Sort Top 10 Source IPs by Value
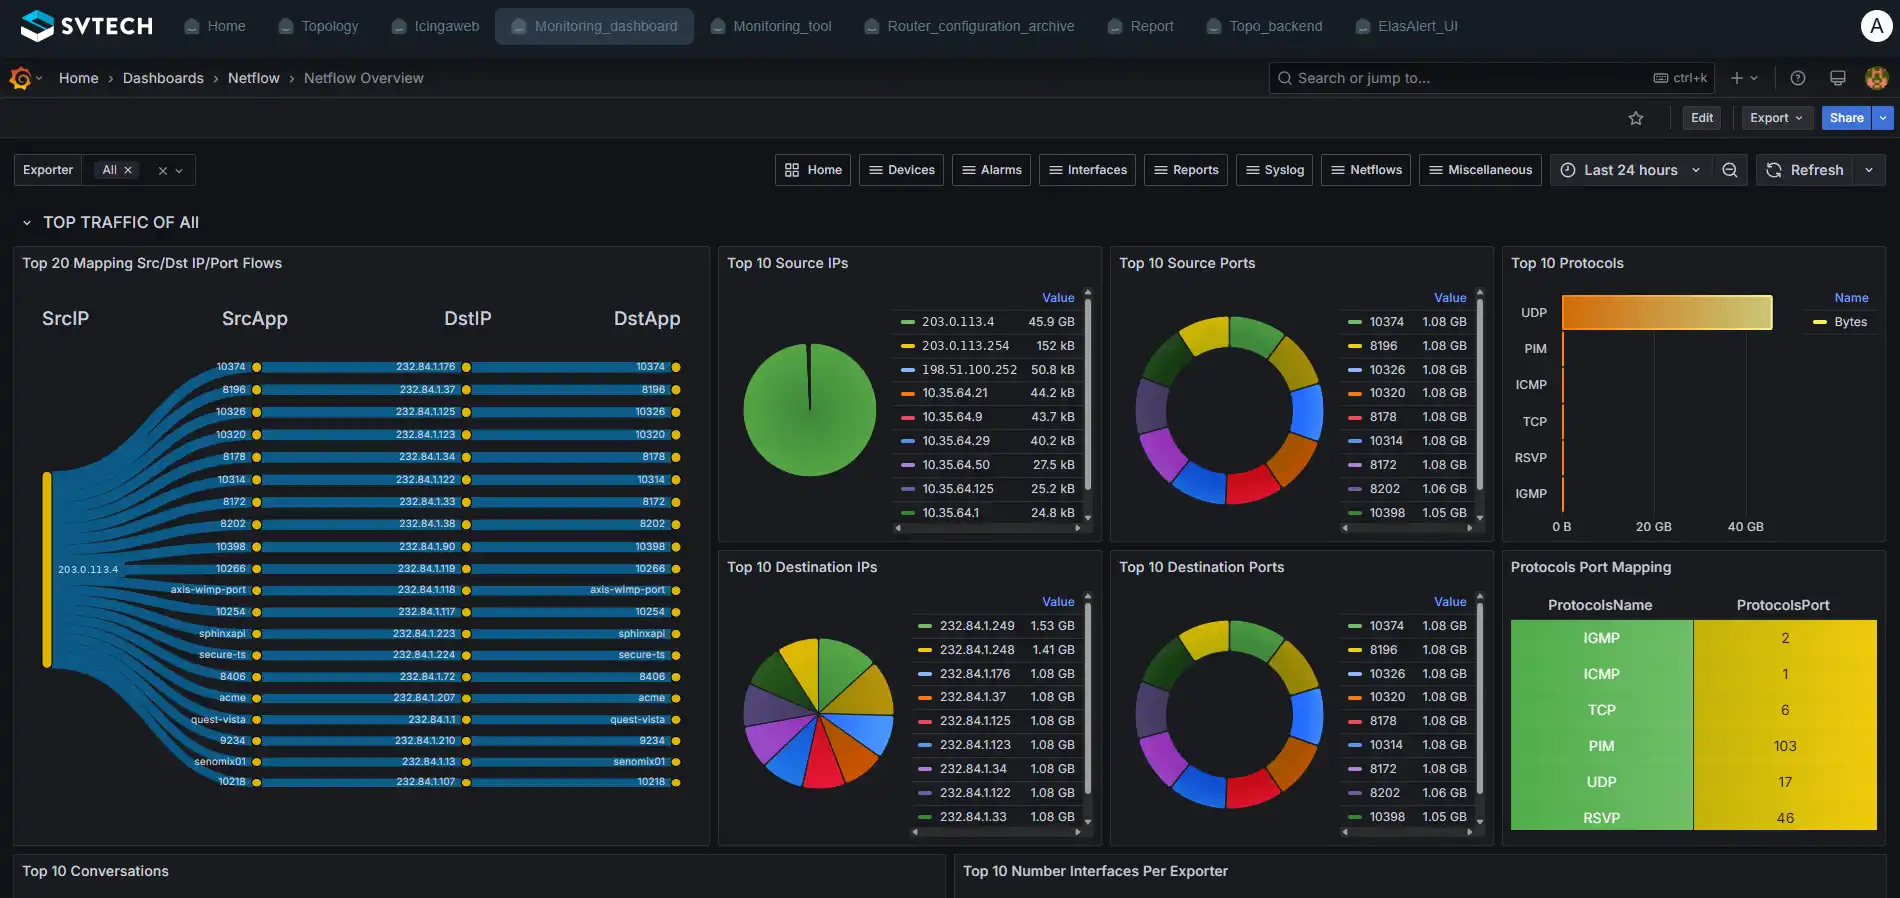1900x898 pixels. click(1058, 298)
